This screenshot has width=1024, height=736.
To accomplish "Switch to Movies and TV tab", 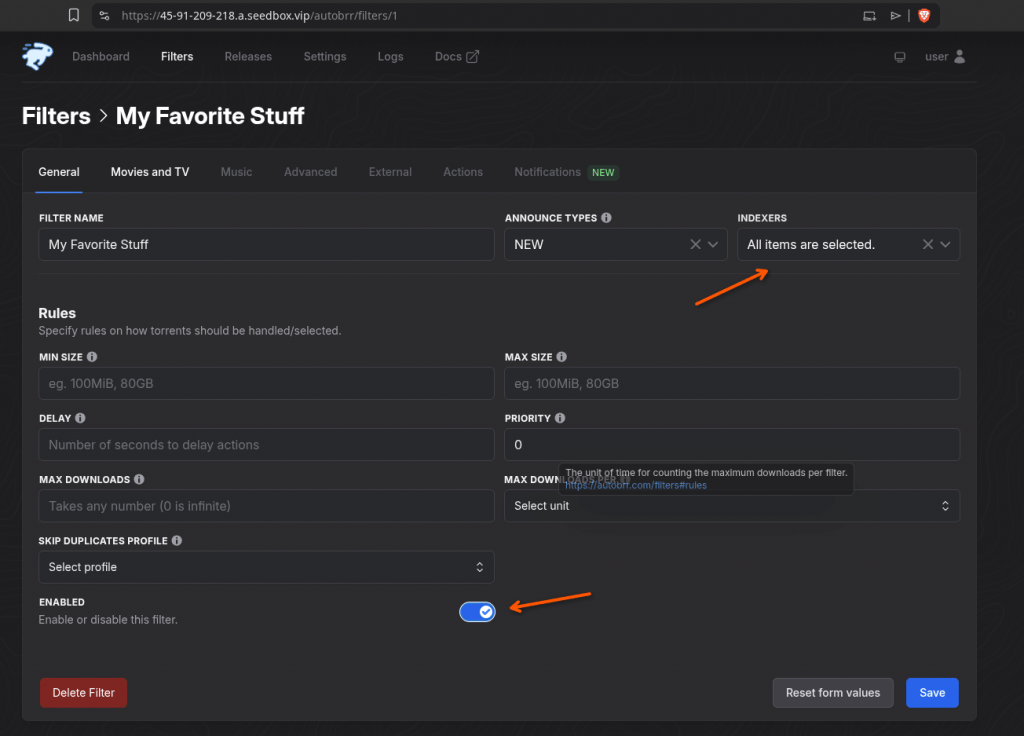I will click(x=150, y=172).
